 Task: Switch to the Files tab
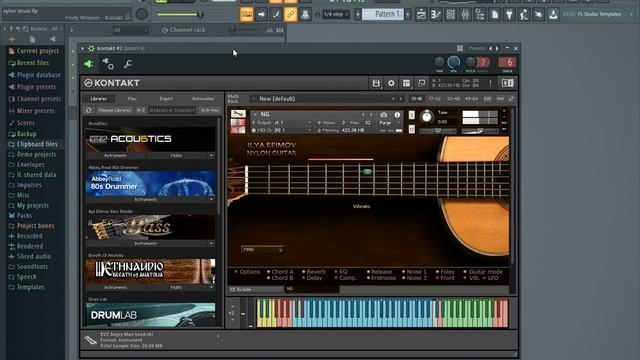pos(132,99)
